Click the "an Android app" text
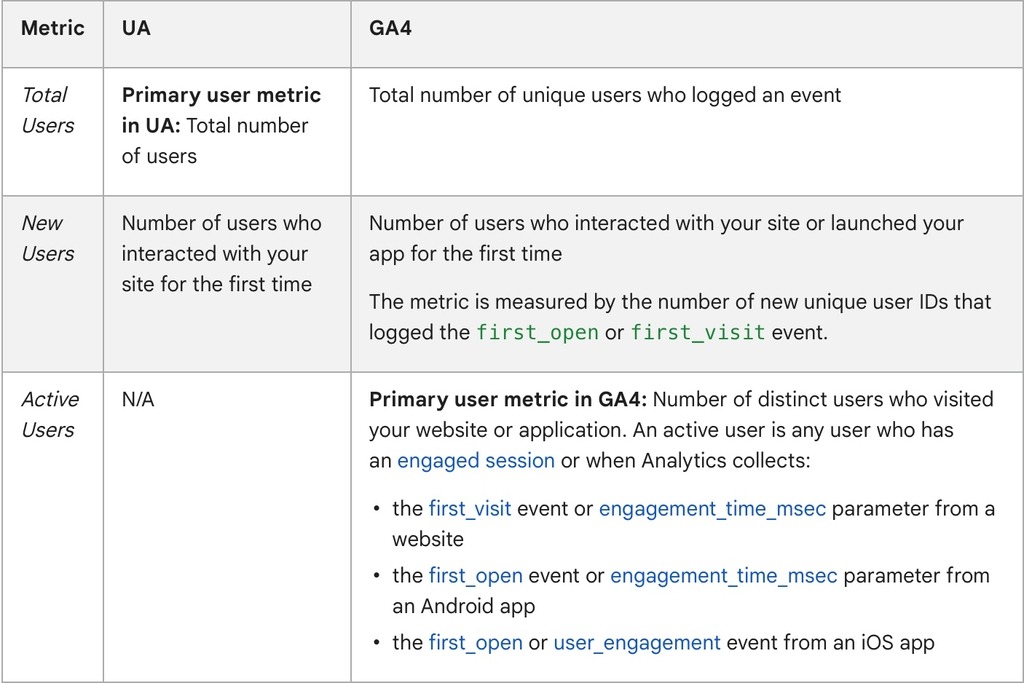Image resolution: width=1024 pixels, height=683 pixels. click(x=464, y=607)
